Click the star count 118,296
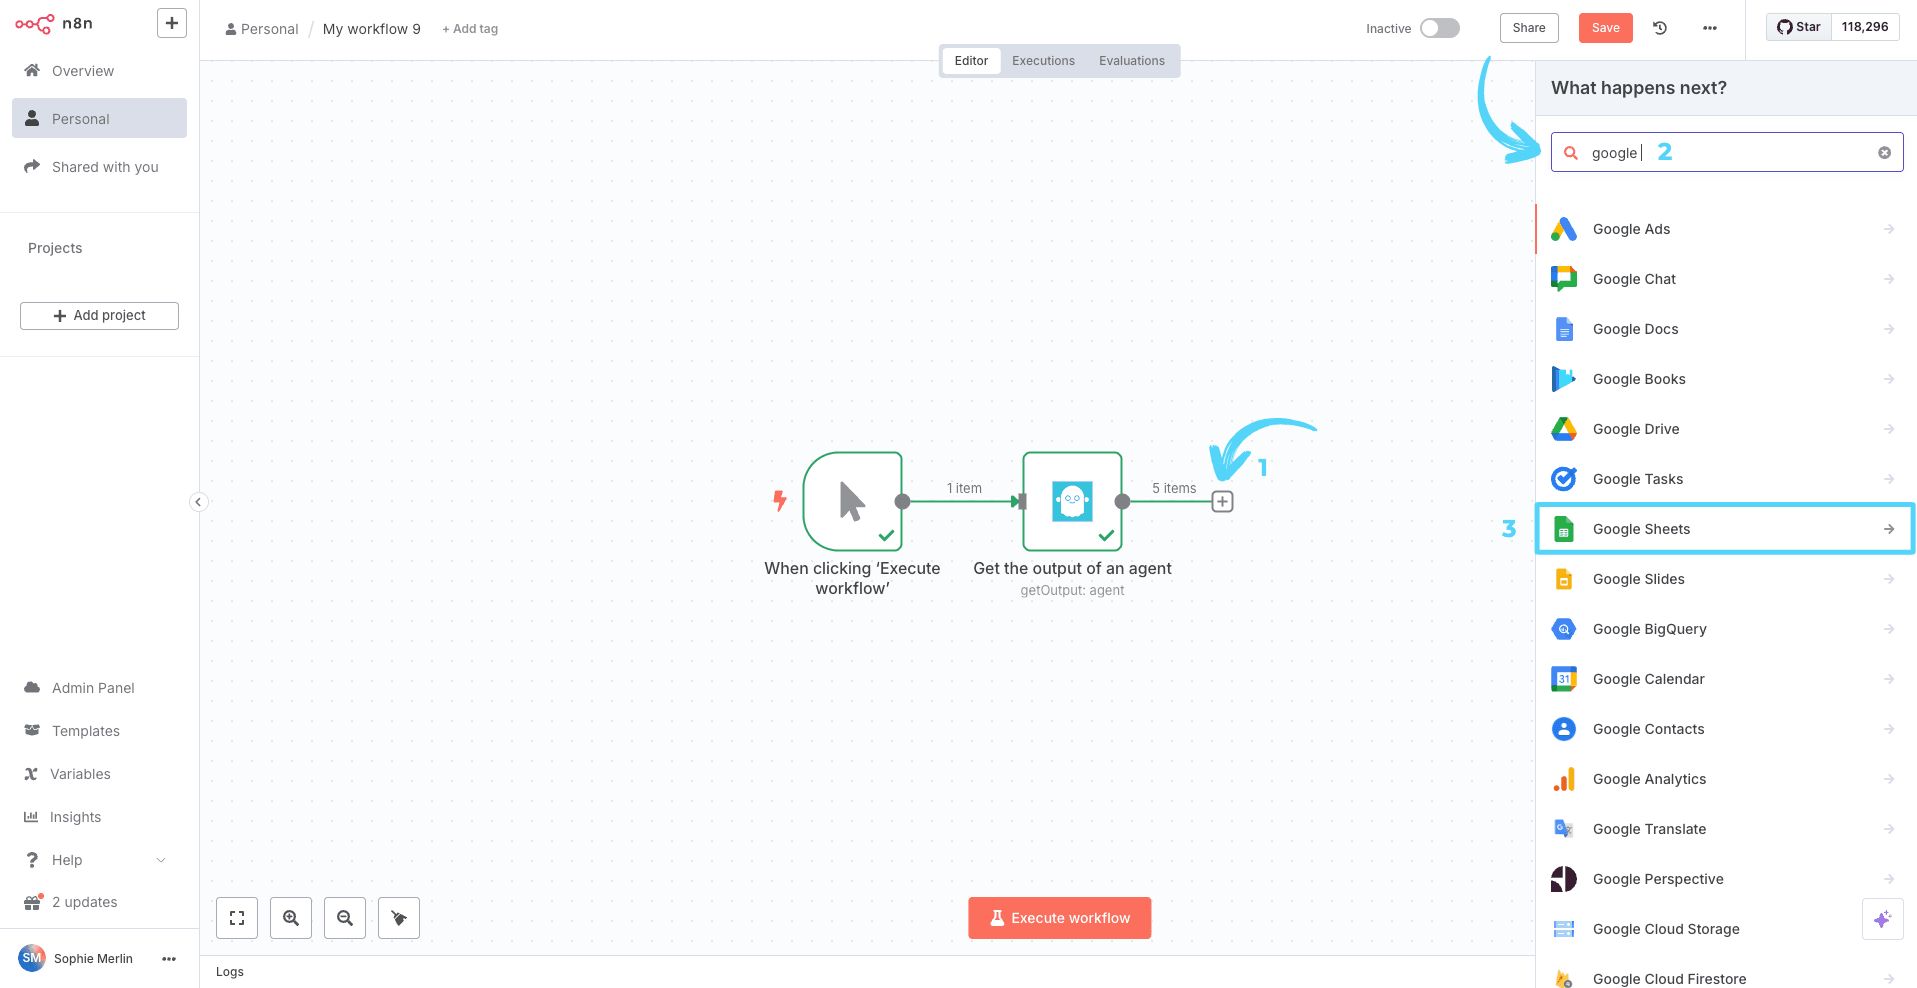This screenshot has height=988, width=1917. coord(1865,27)
